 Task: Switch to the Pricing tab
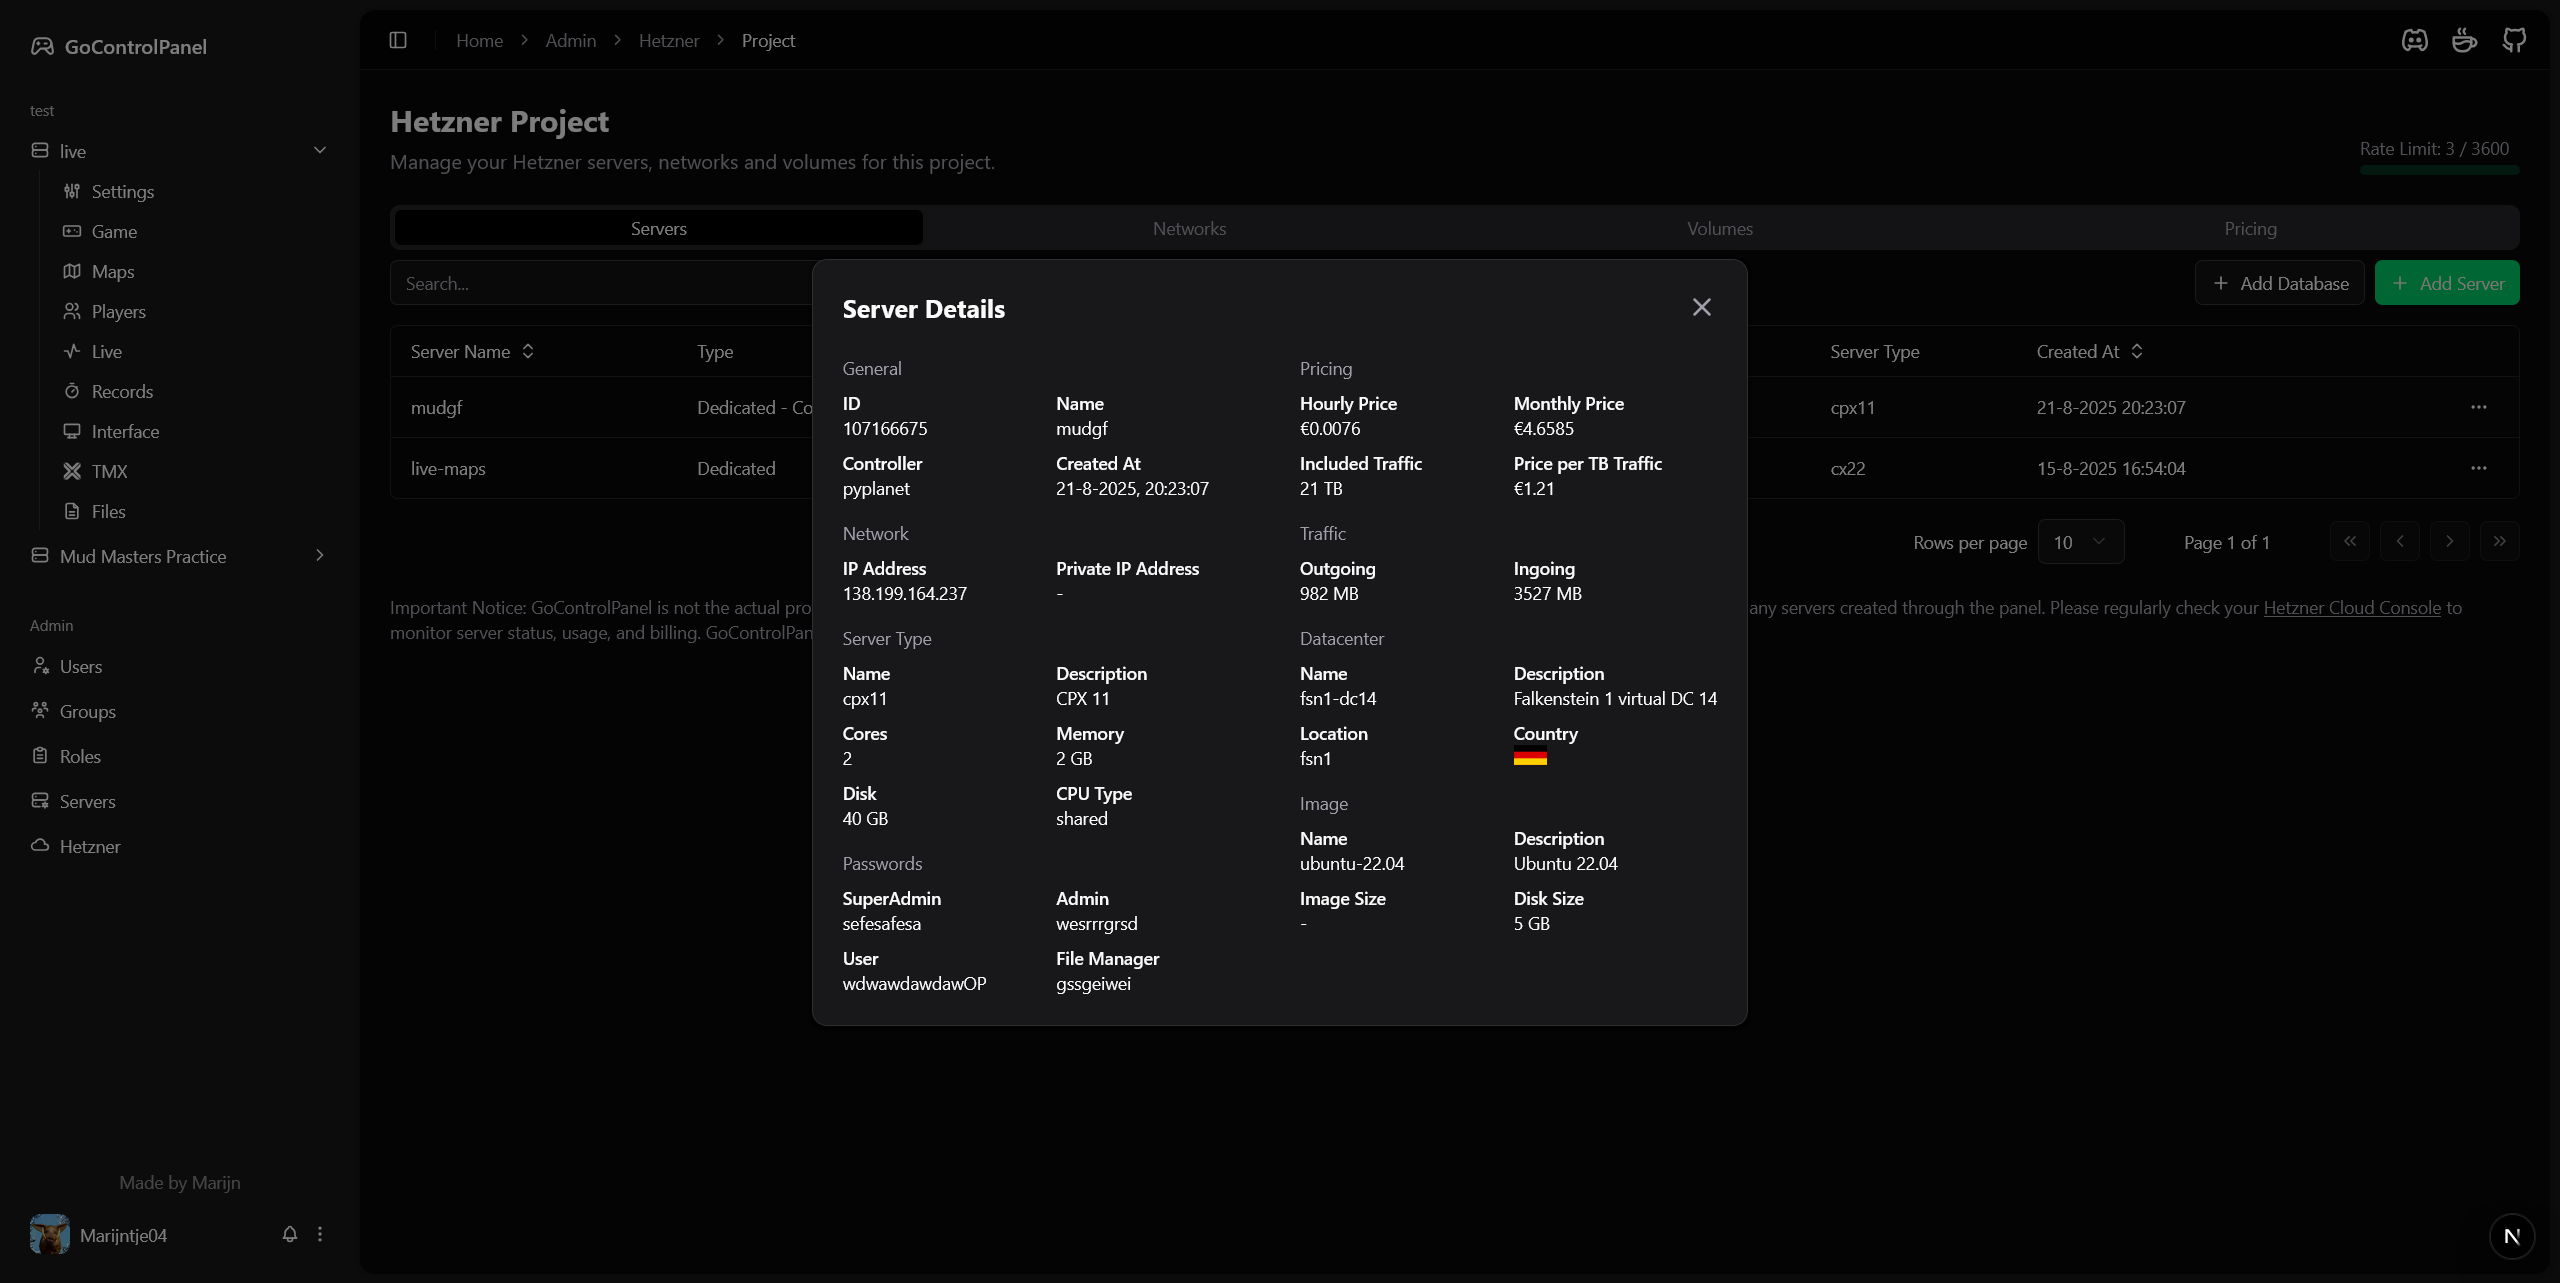coord(2250,228)
